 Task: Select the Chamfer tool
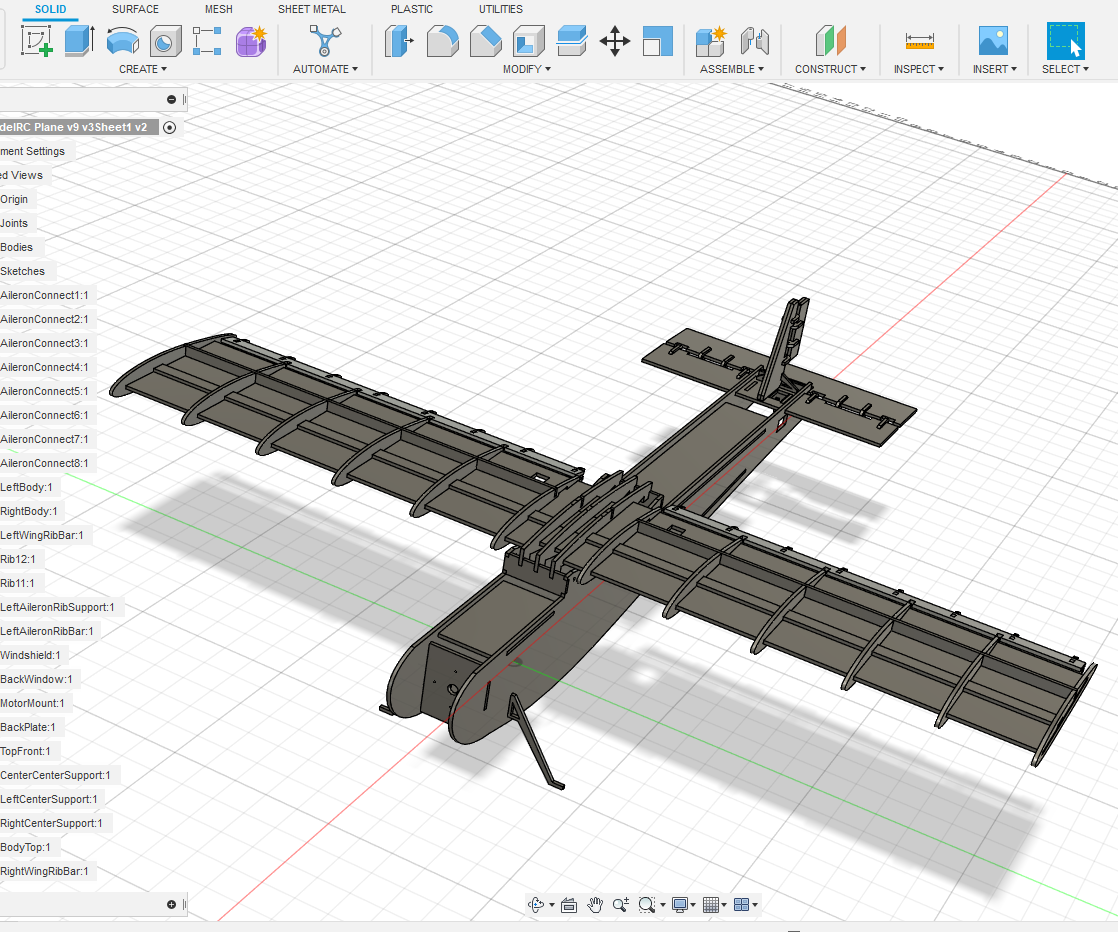[x=486, y=41]
